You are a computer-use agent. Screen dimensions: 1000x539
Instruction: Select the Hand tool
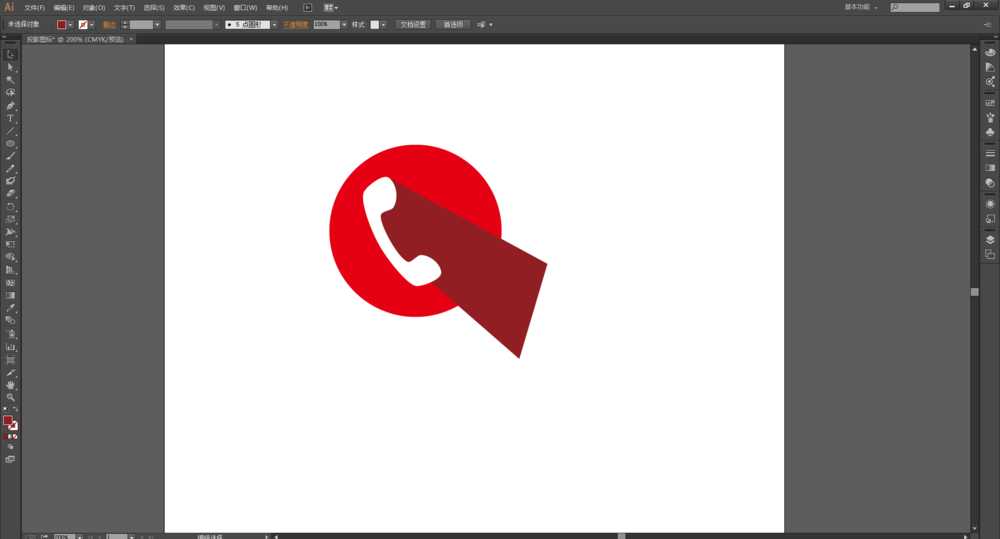point(11,385)
